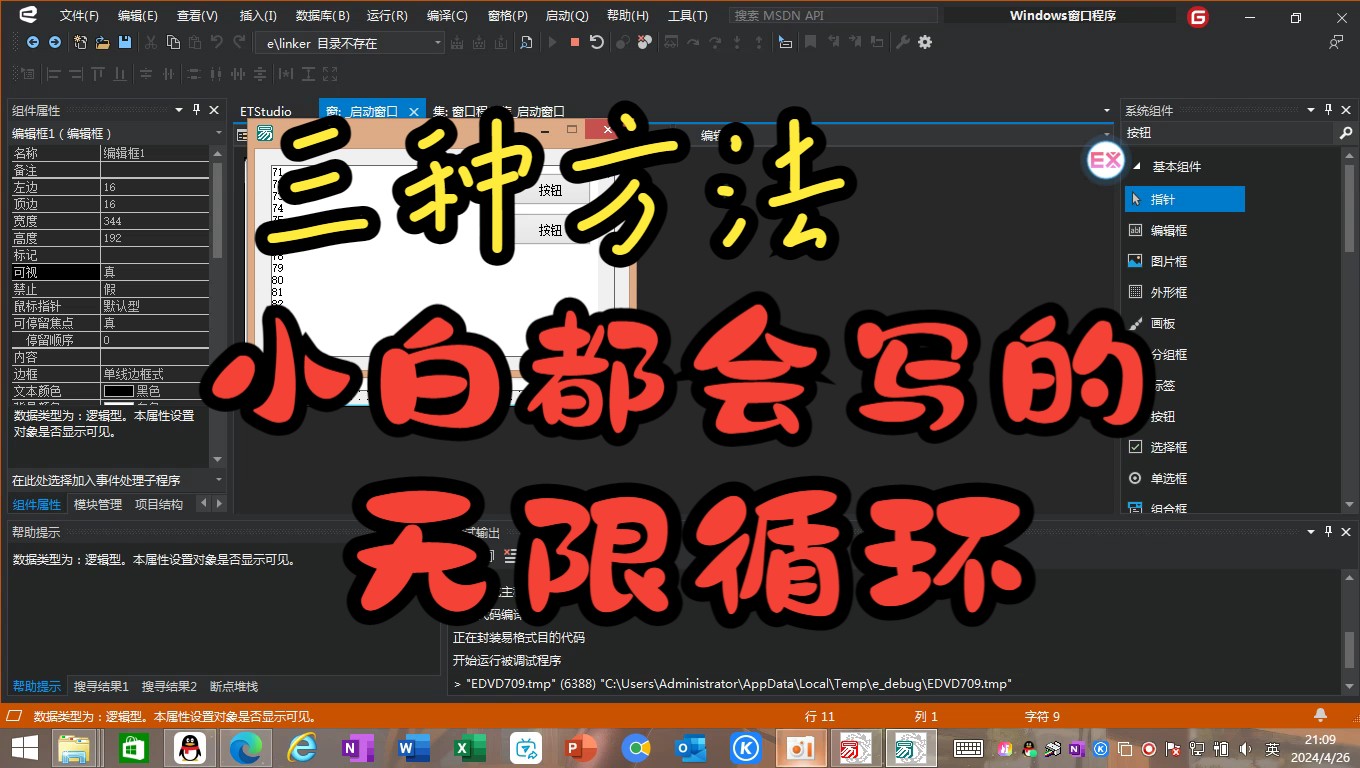This screenshot has width=1360, height=768.
Task: Switch to the 搜寻结果2 tab
Action: (169, 686)
